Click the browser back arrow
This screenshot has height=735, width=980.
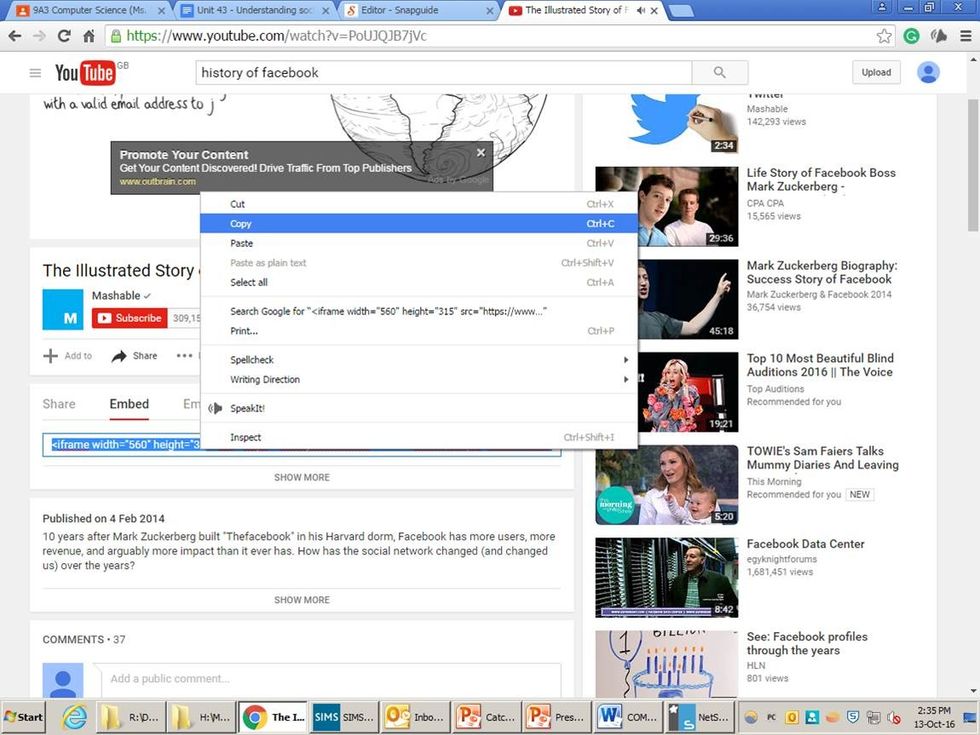15,36
